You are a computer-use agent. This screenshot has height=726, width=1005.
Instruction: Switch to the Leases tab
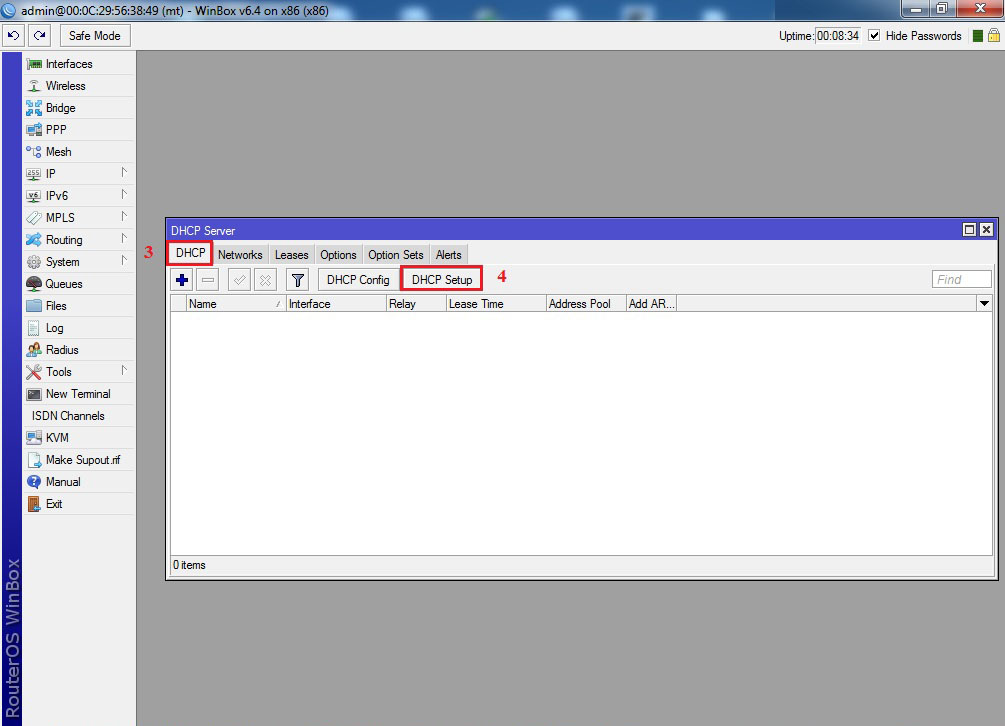[291, 255]
